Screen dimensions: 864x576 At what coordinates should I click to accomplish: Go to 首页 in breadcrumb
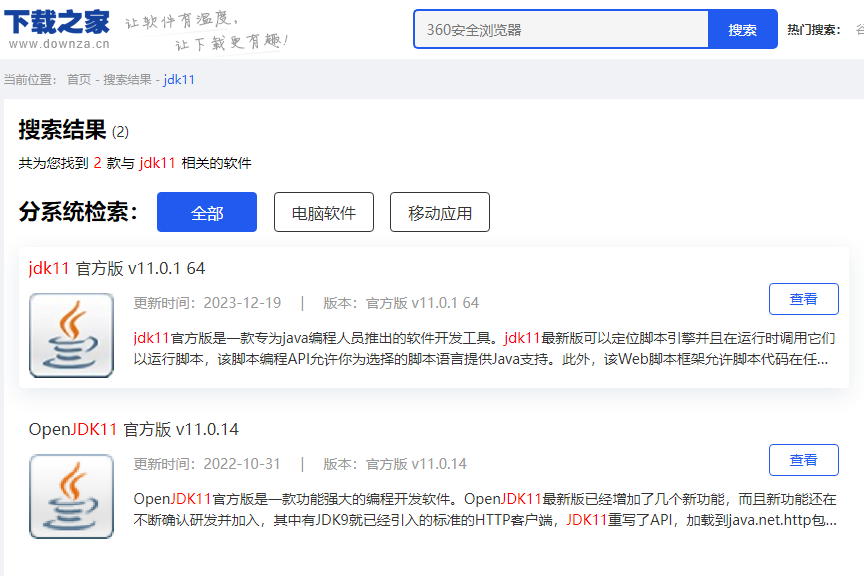[x=79, y=80]
